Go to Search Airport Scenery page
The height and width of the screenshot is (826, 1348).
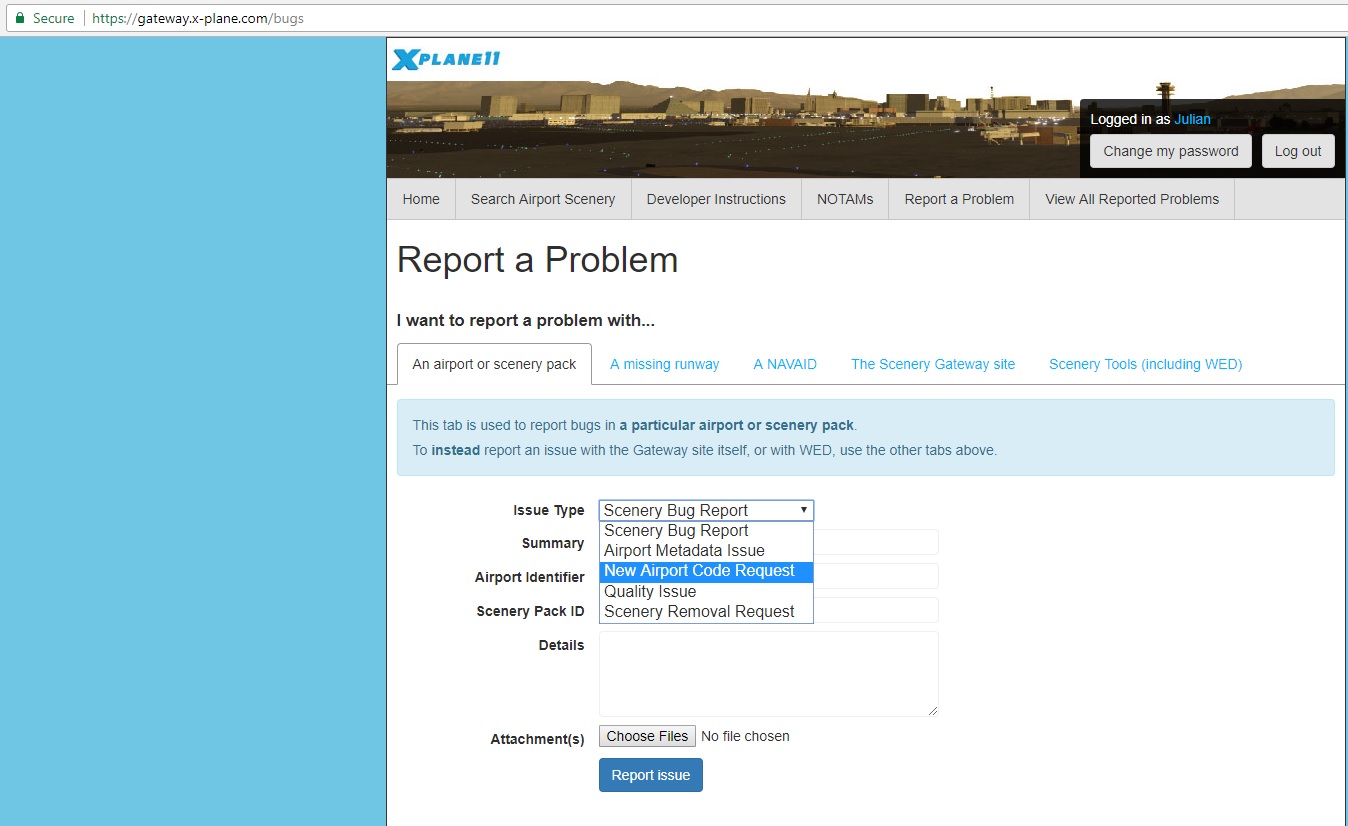click(x=543, y=199)
